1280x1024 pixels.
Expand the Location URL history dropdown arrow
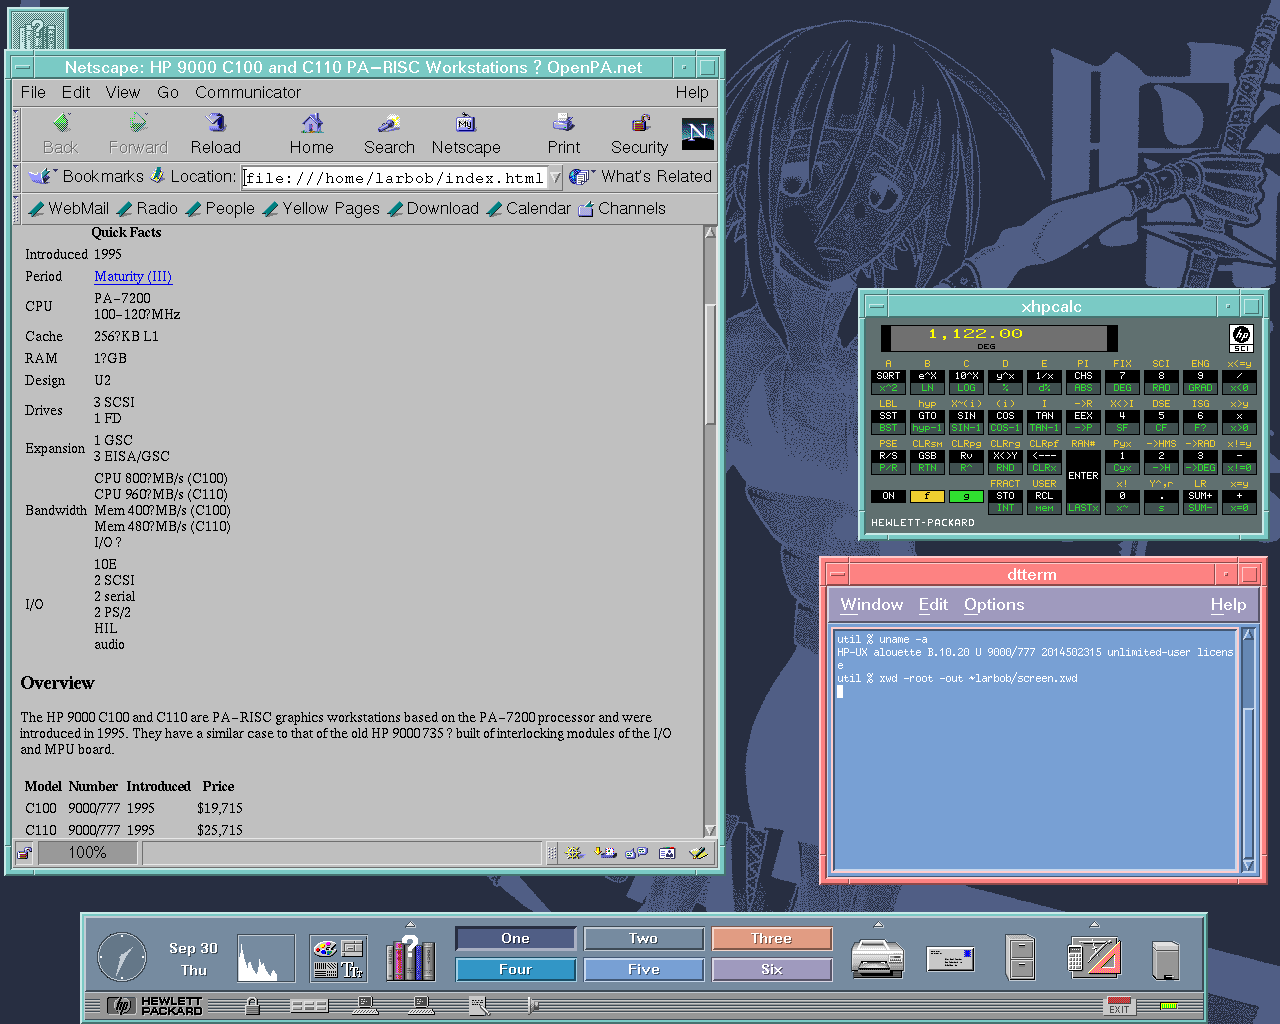pyautogui.click(x=555, y=178)
